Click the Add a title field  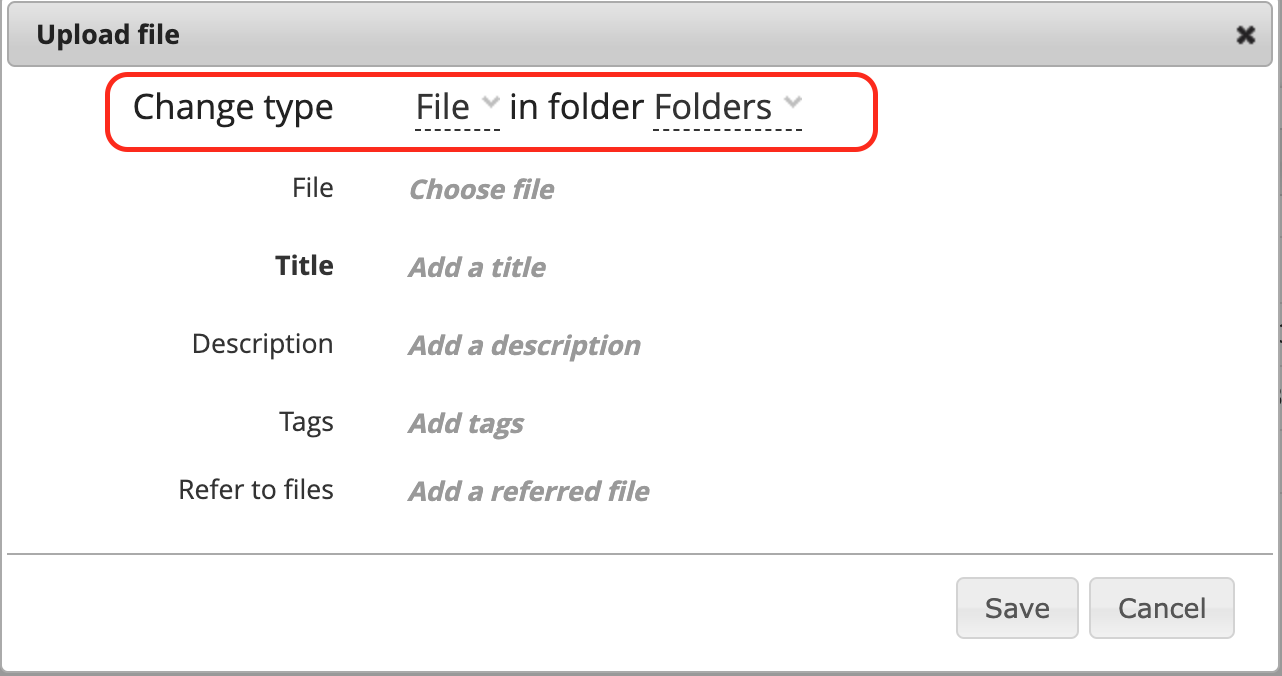(x=477, y=267)
